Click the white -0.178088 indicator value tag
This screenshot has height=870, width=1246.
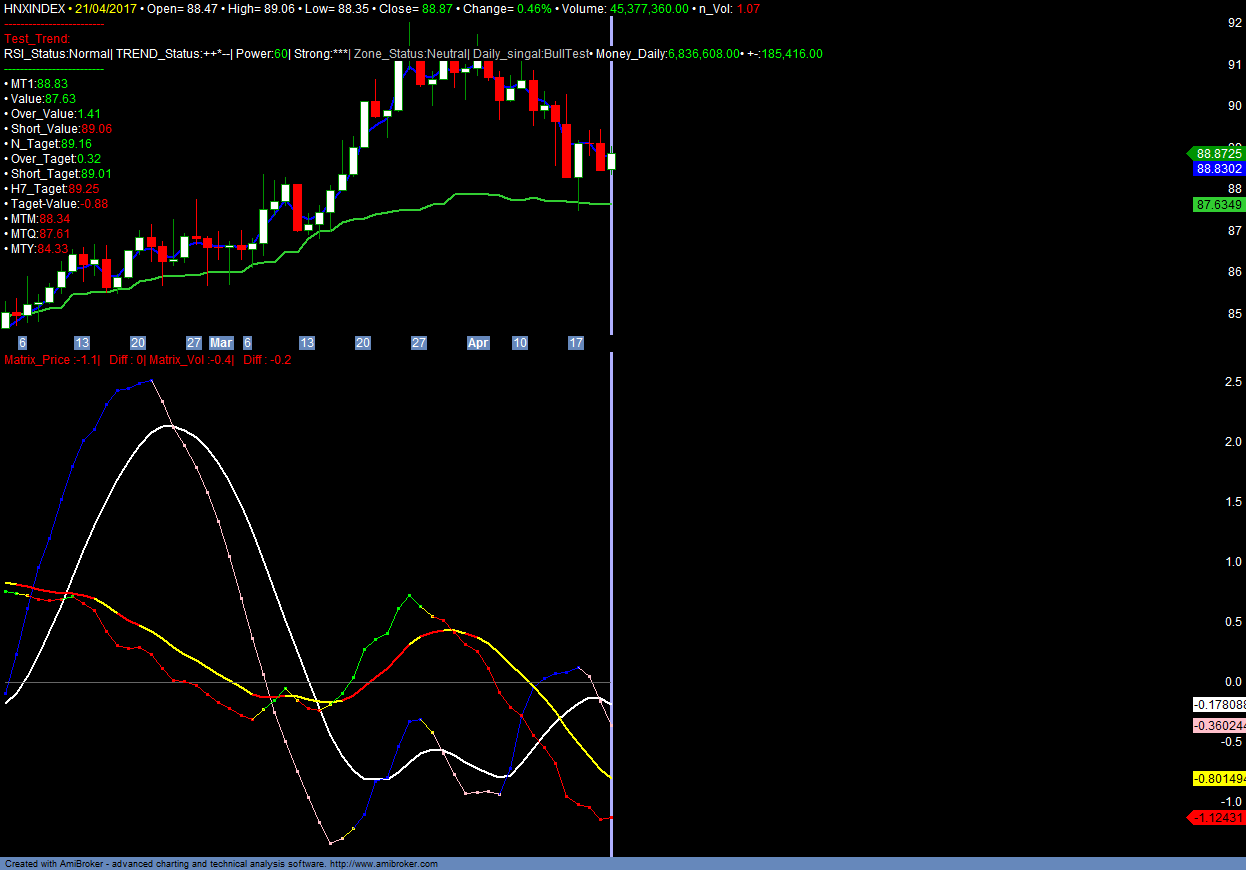tap(1219, 705)
